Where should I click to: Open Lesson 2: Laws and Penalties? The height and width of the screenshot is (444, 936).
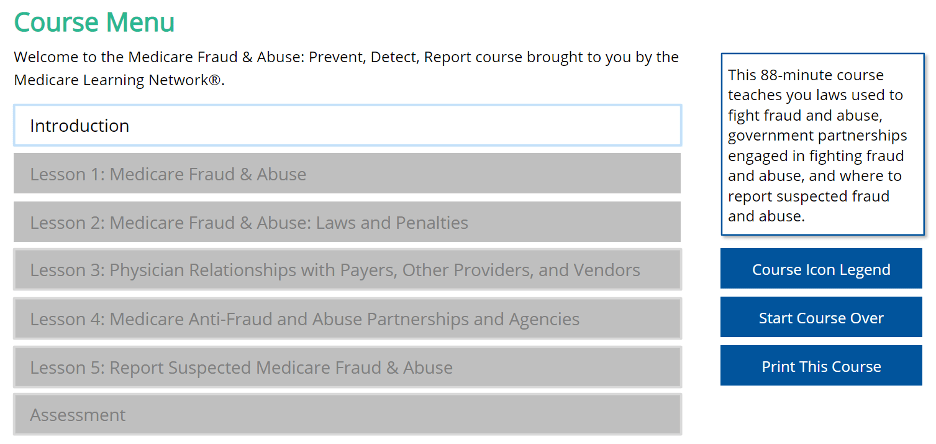(347, 222)
